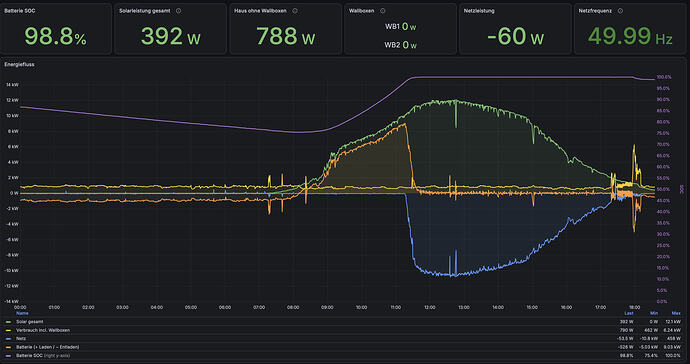Click the 98.8% battery SOC value

coord(55,36)
